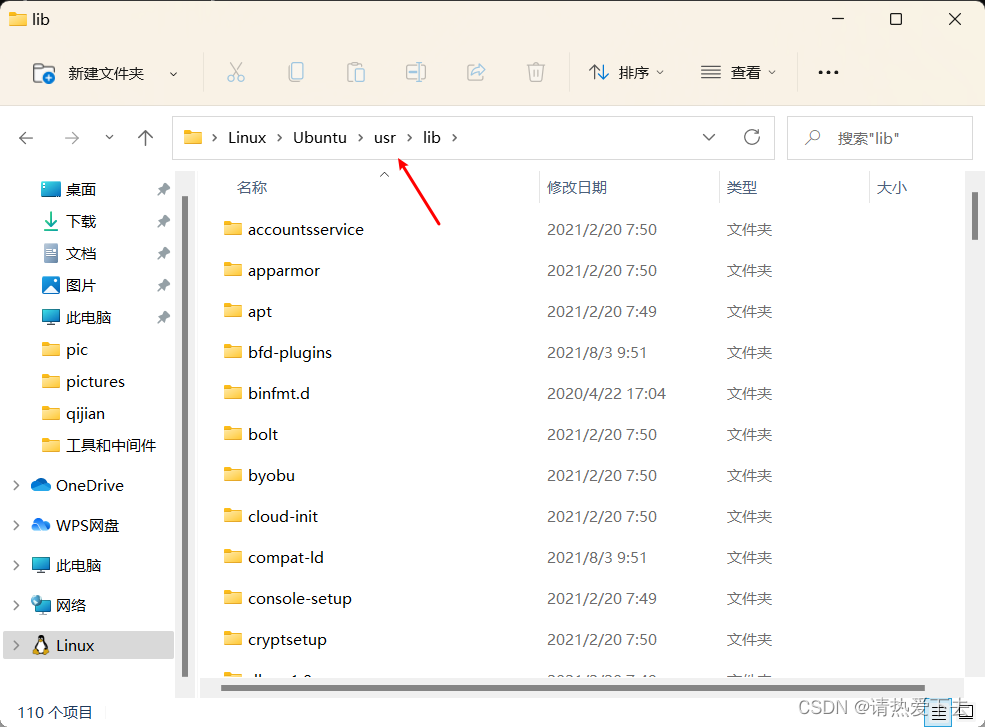
Task: Click the horizontal scrollbar under file list
Action: 572,687
